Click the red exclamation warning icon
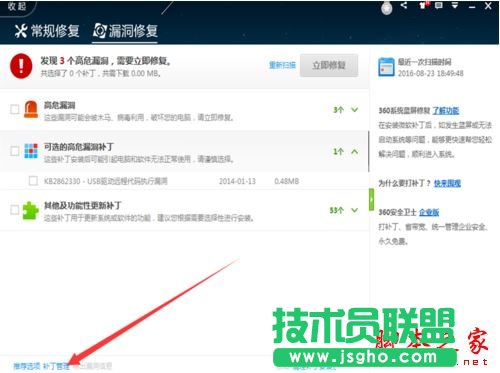 click(x=21, y=66)
